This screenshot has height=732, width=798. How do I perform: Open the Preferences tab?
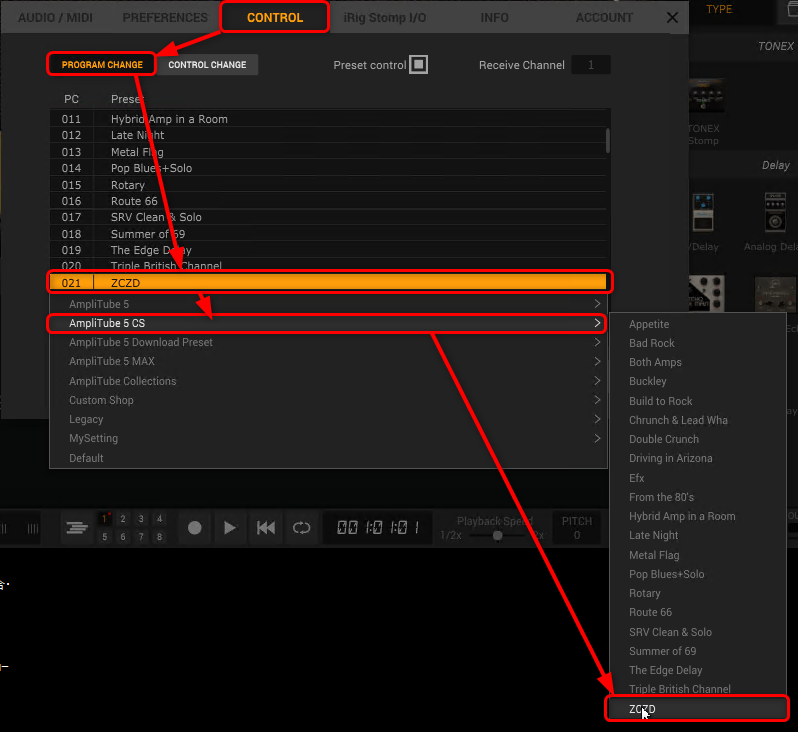165,17
